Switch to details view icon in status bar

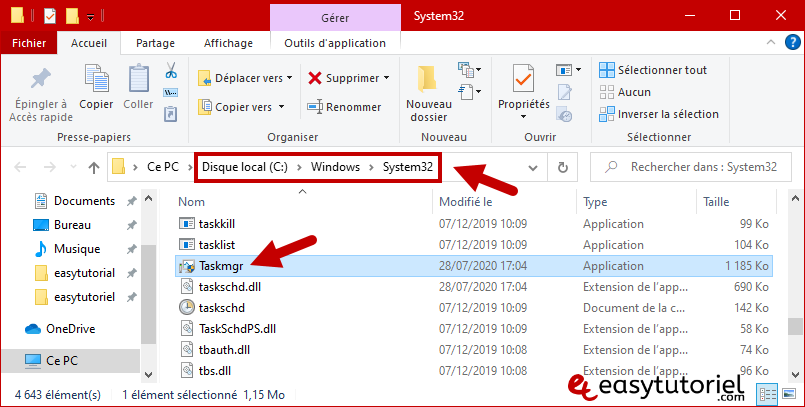768,394
